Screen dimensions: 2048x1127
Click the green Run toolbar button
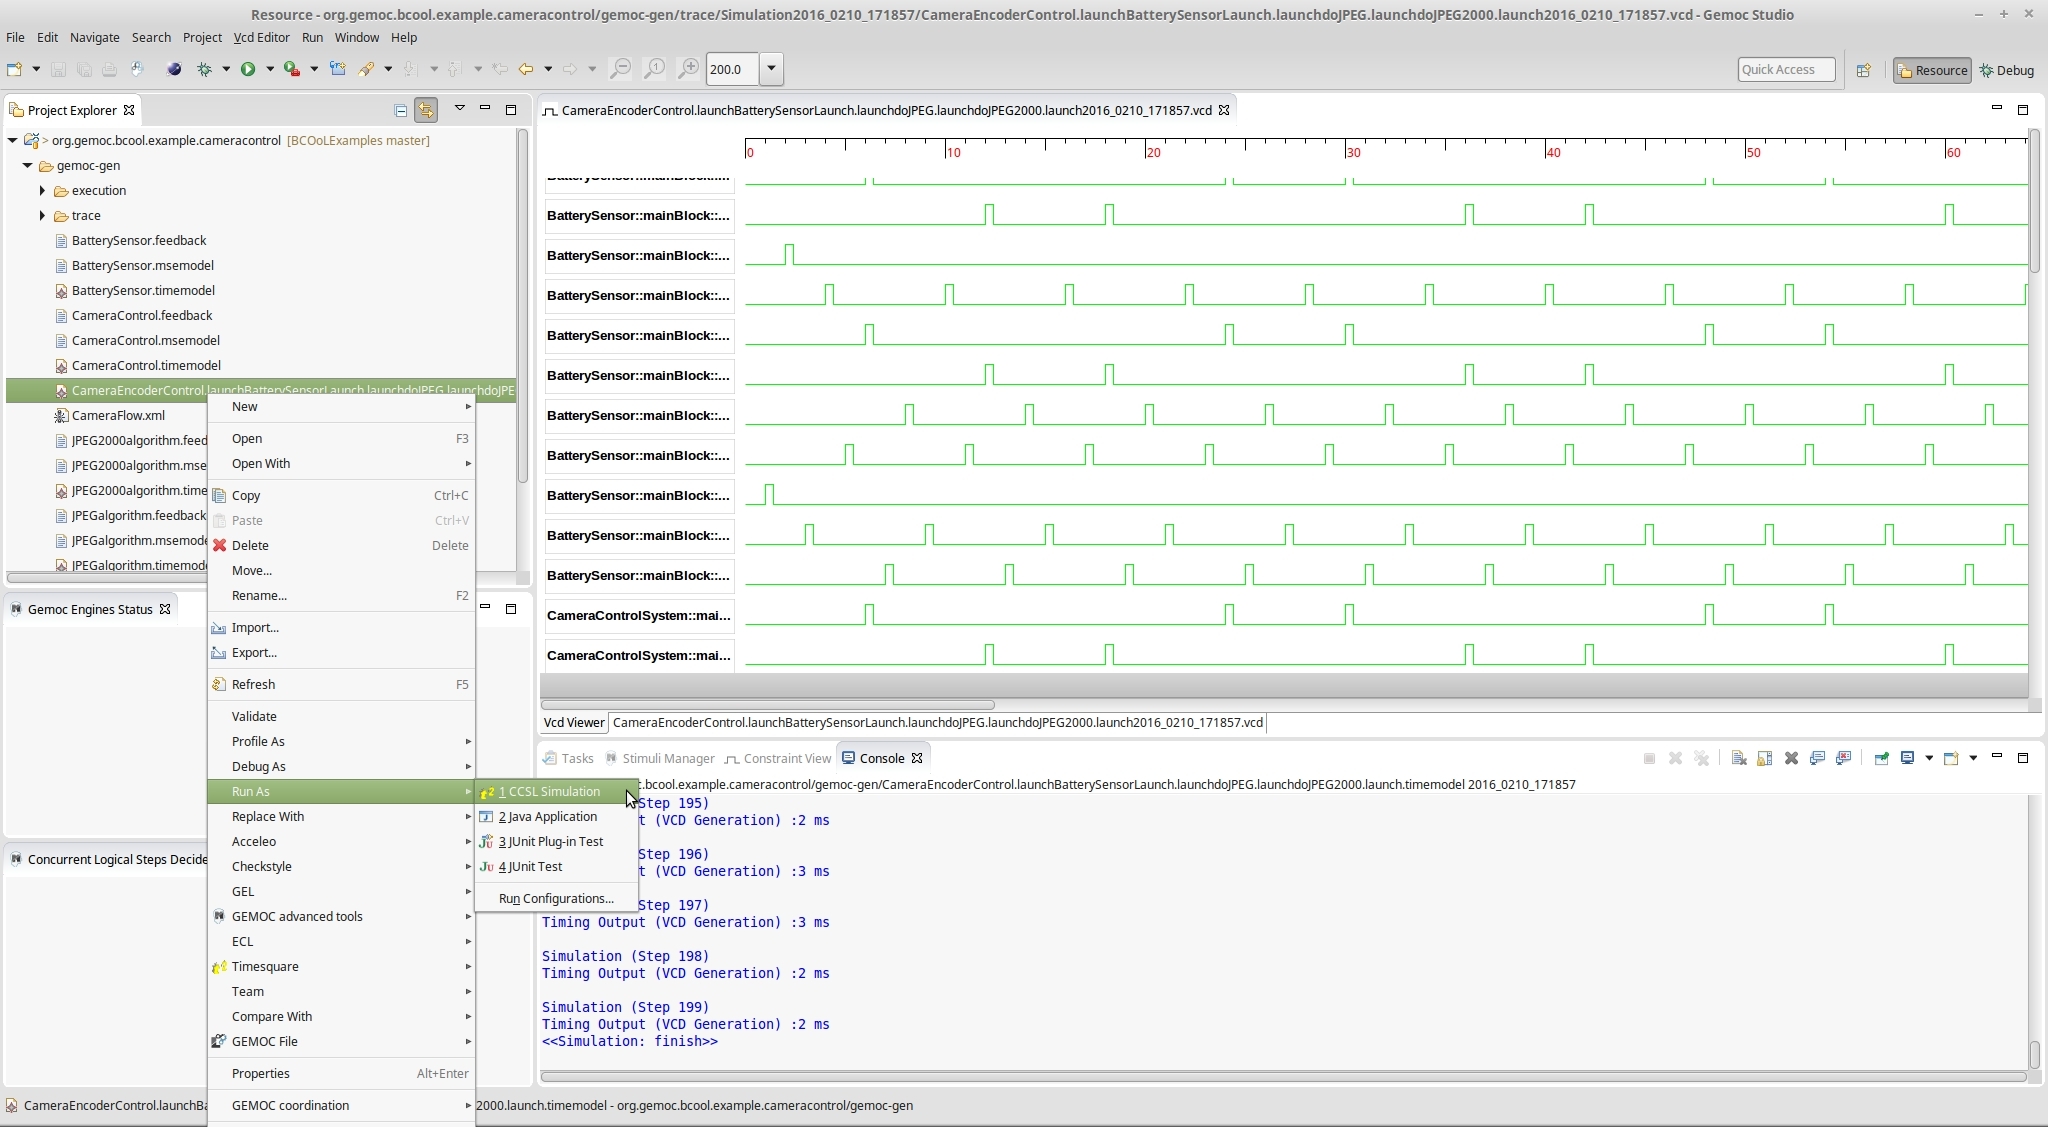(248, 69)
